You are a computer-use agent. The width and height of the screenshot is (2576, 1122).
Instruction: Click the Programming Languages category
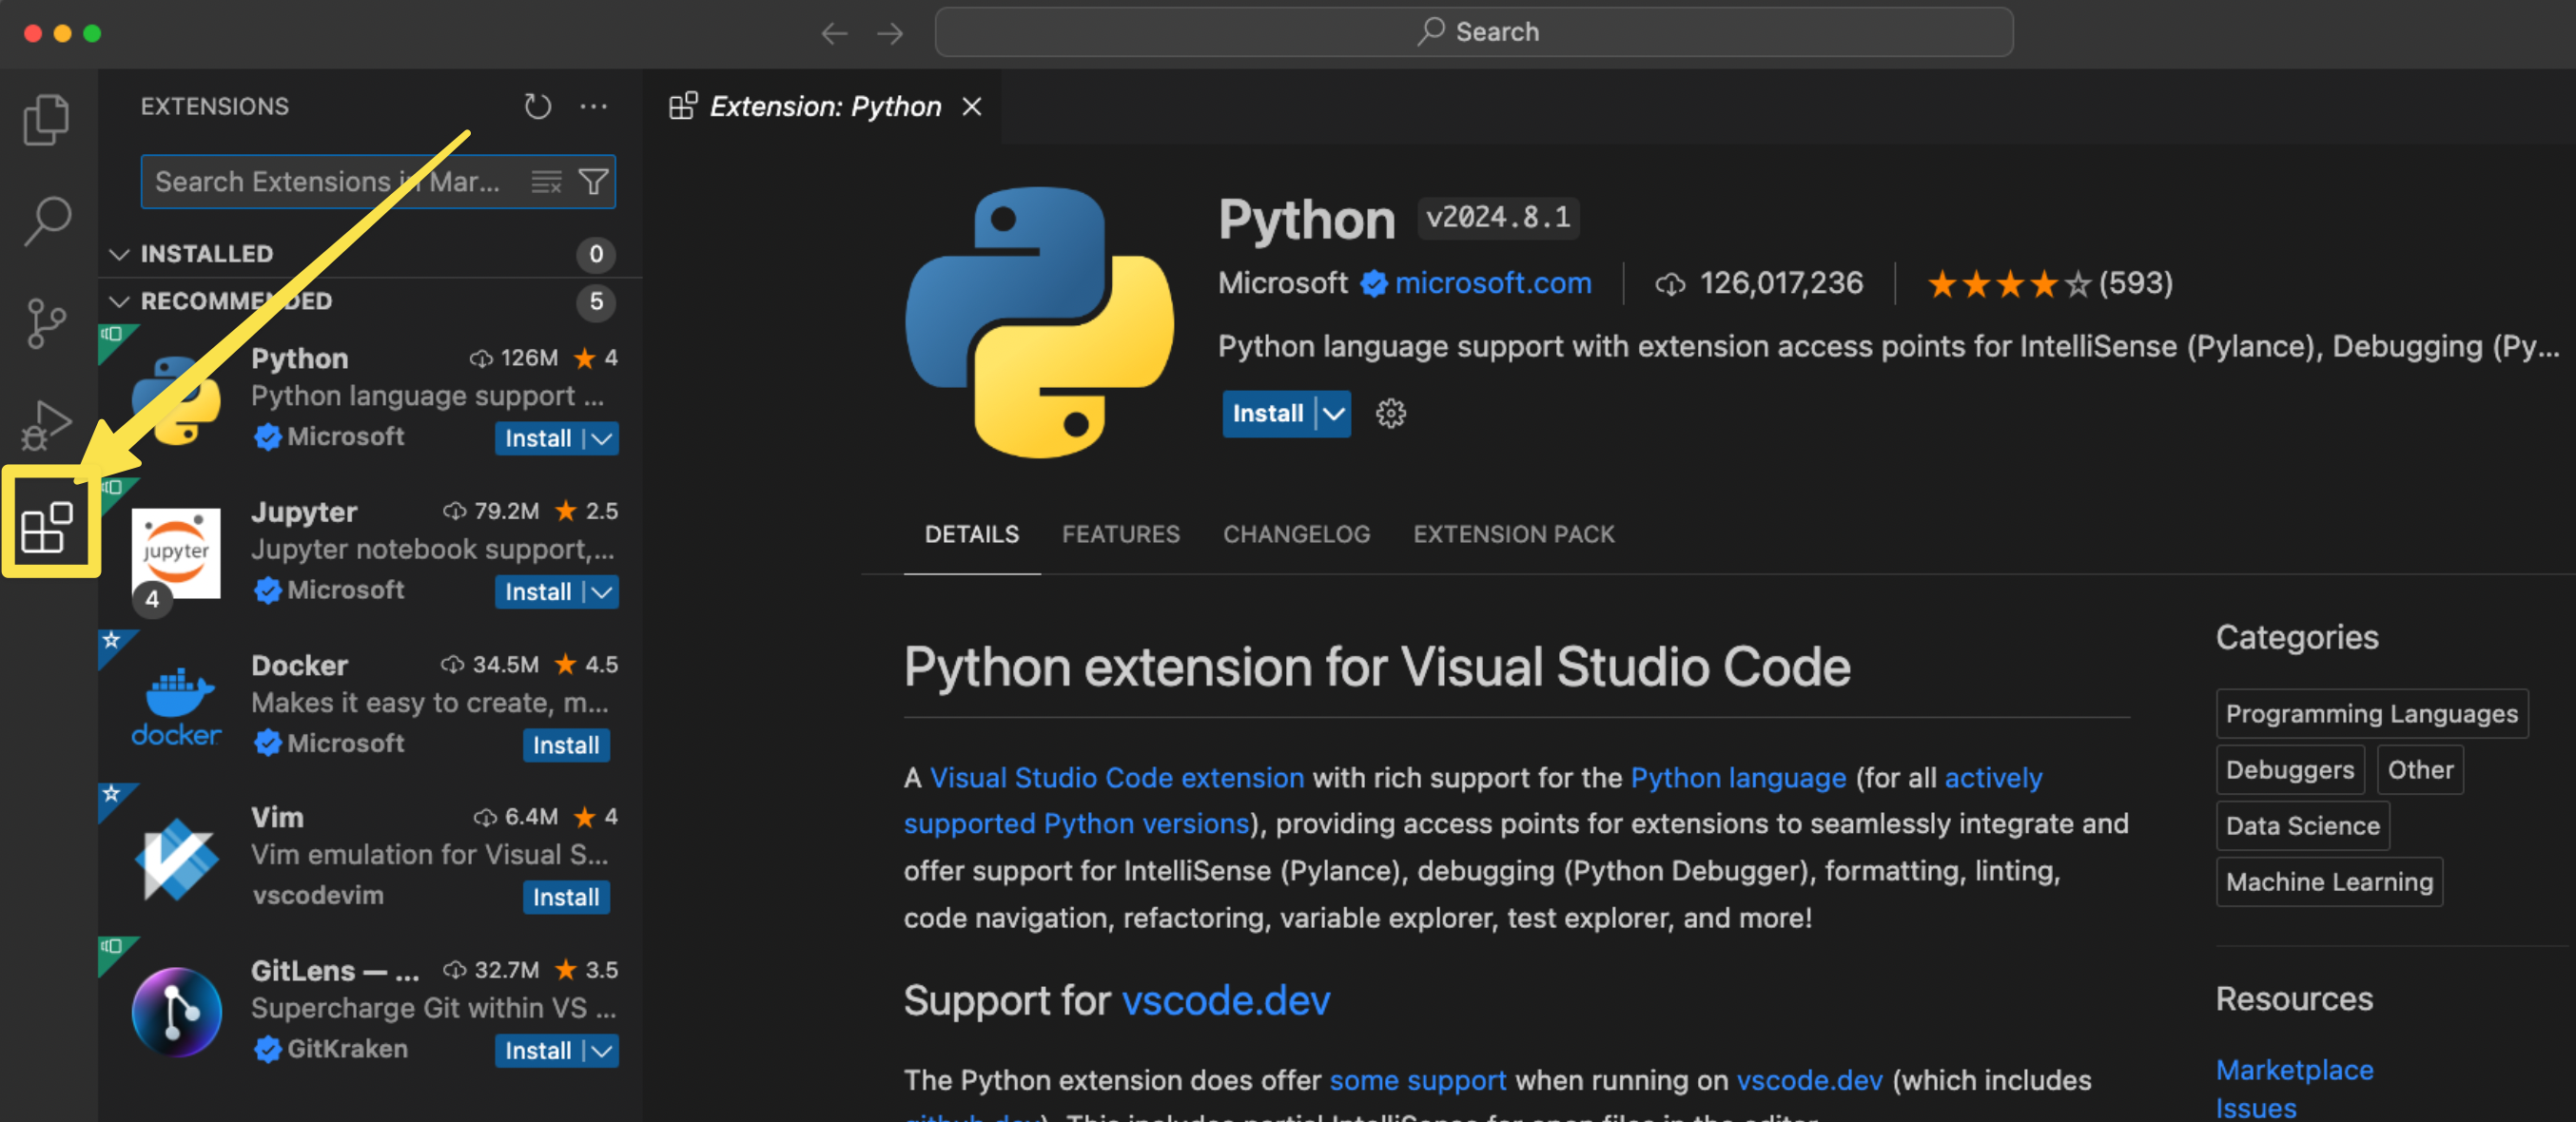click(2371, 713)
